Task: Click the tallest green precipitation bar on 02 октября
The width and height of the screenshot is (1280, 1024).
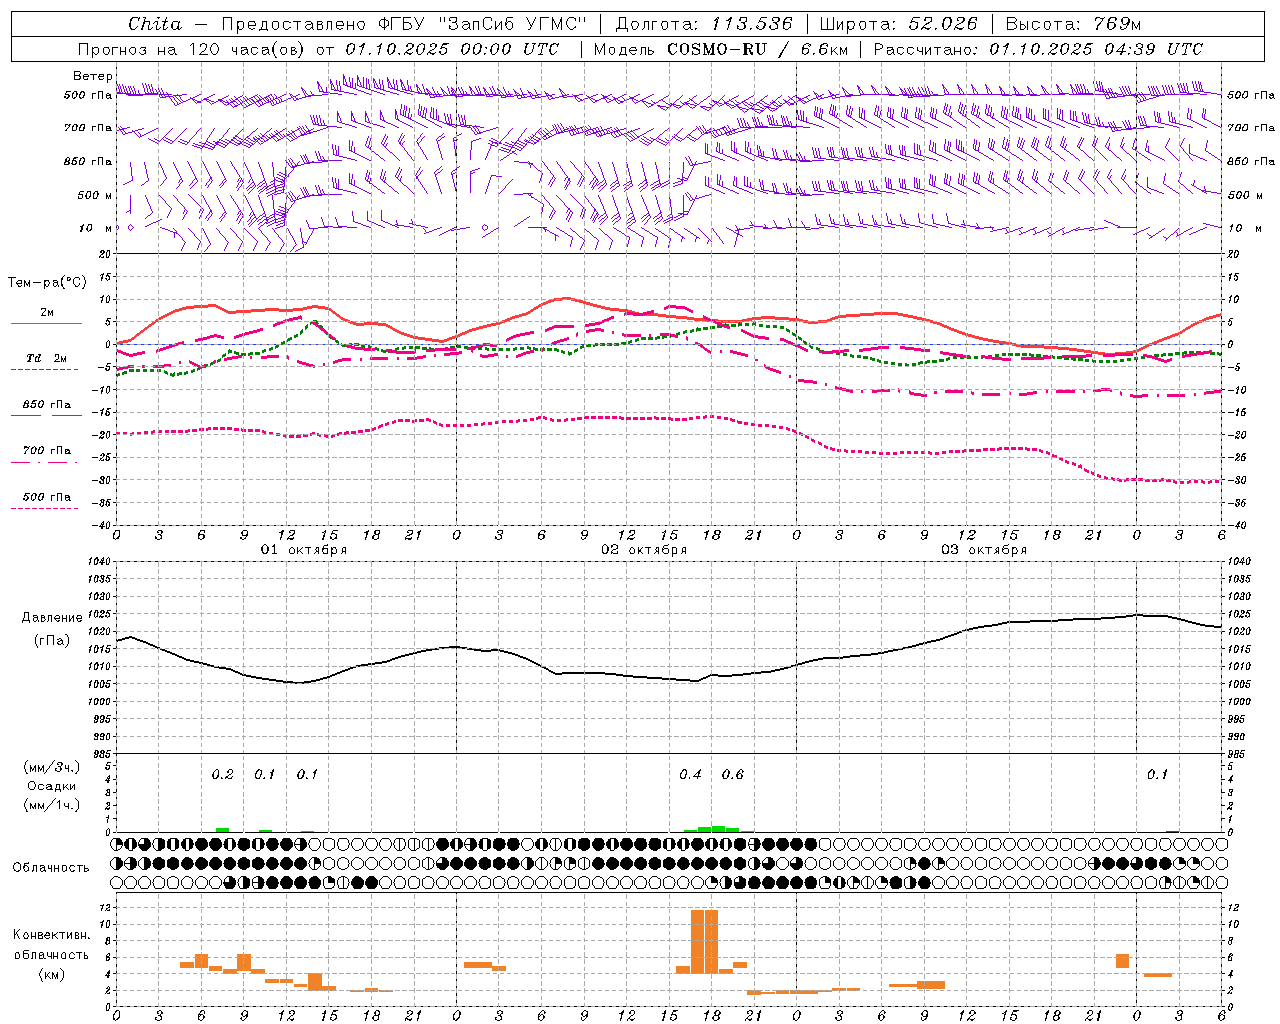Action: tap(718, 829)
